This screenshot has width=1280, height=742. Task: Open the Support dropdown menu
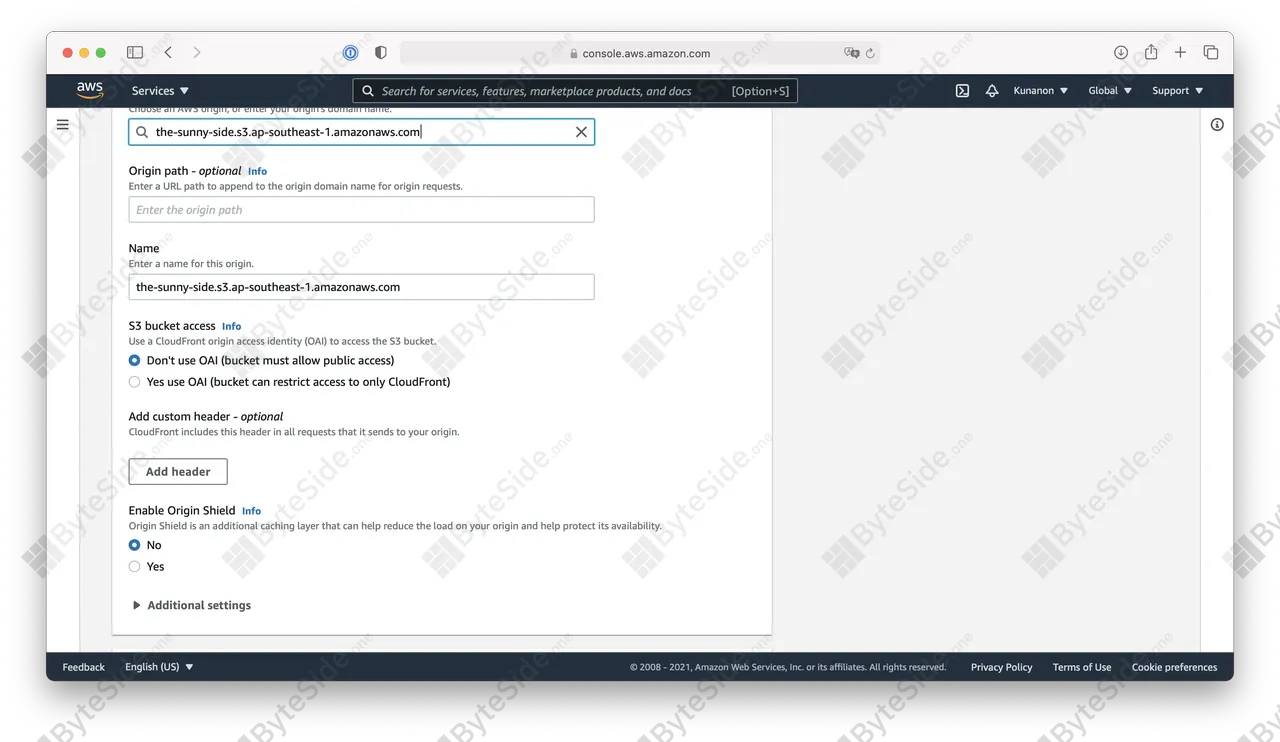point(1177,91)
